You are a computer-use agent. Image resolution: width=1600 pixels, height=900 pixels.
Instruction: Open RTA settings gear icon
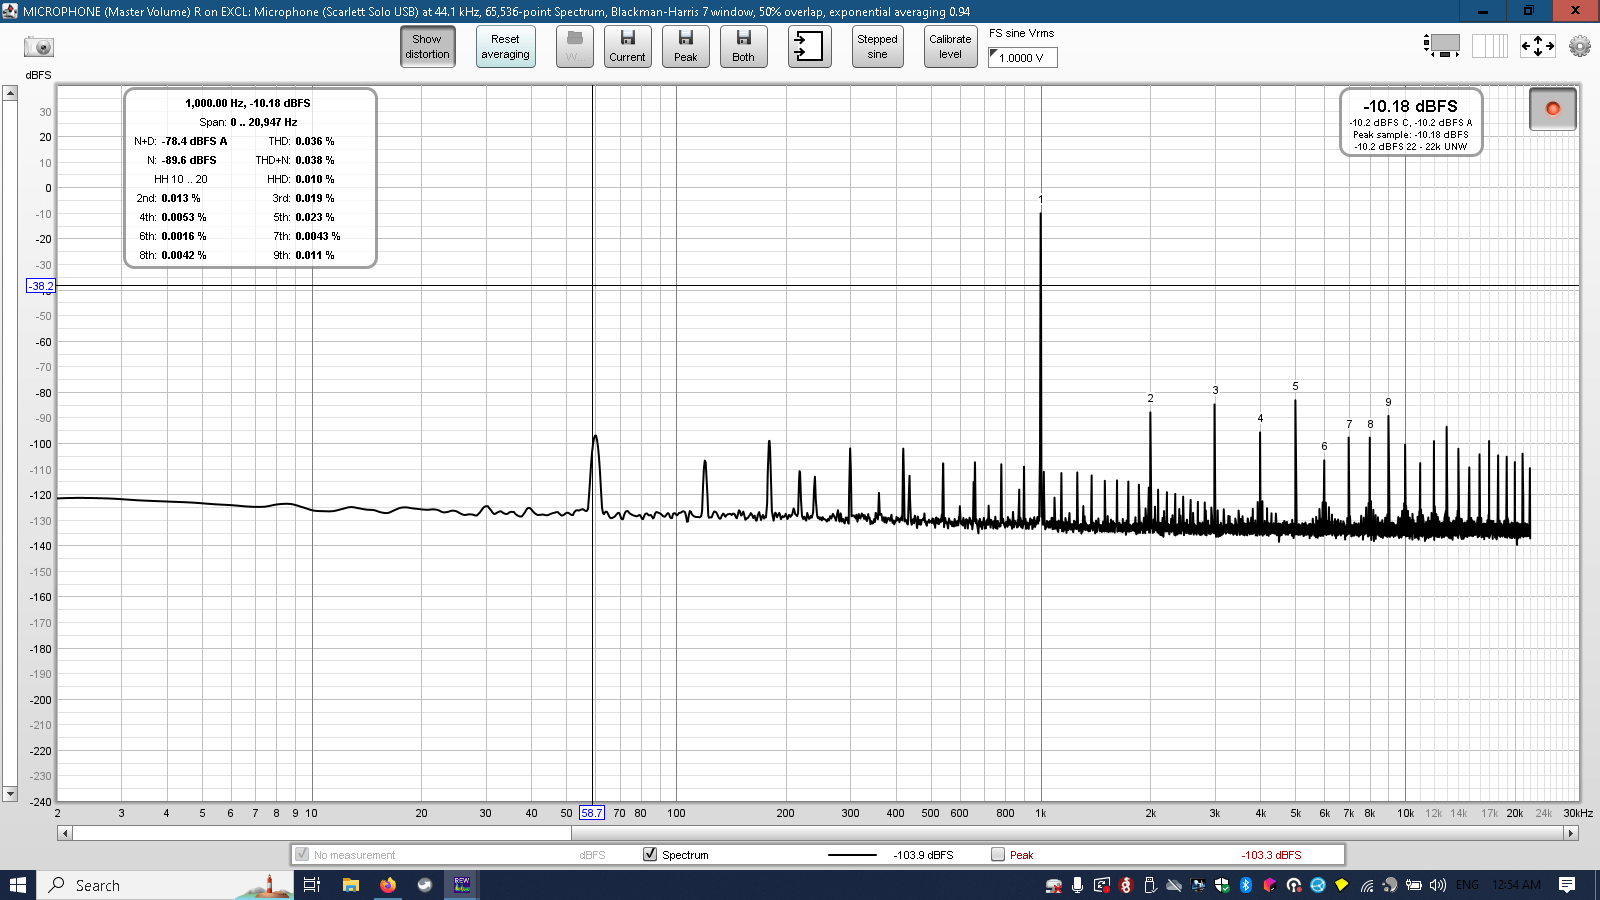click(1580, 46)
